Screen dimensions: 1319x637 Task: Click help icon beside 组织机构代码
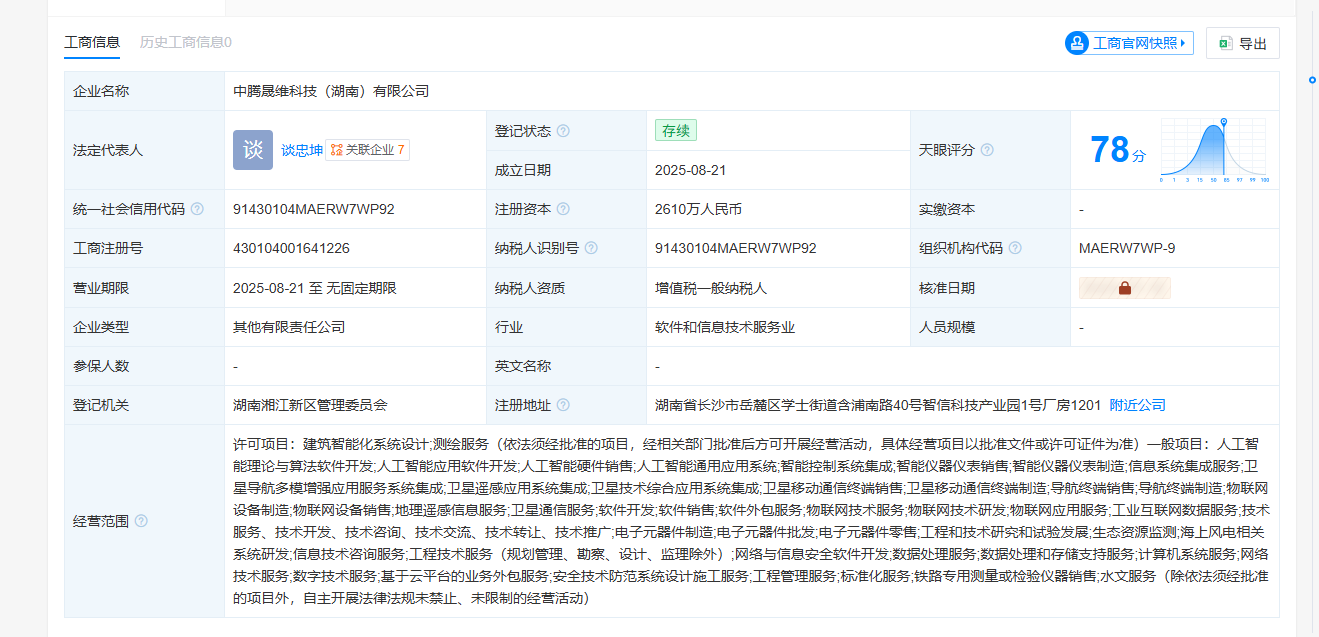tap(1015, 248)
